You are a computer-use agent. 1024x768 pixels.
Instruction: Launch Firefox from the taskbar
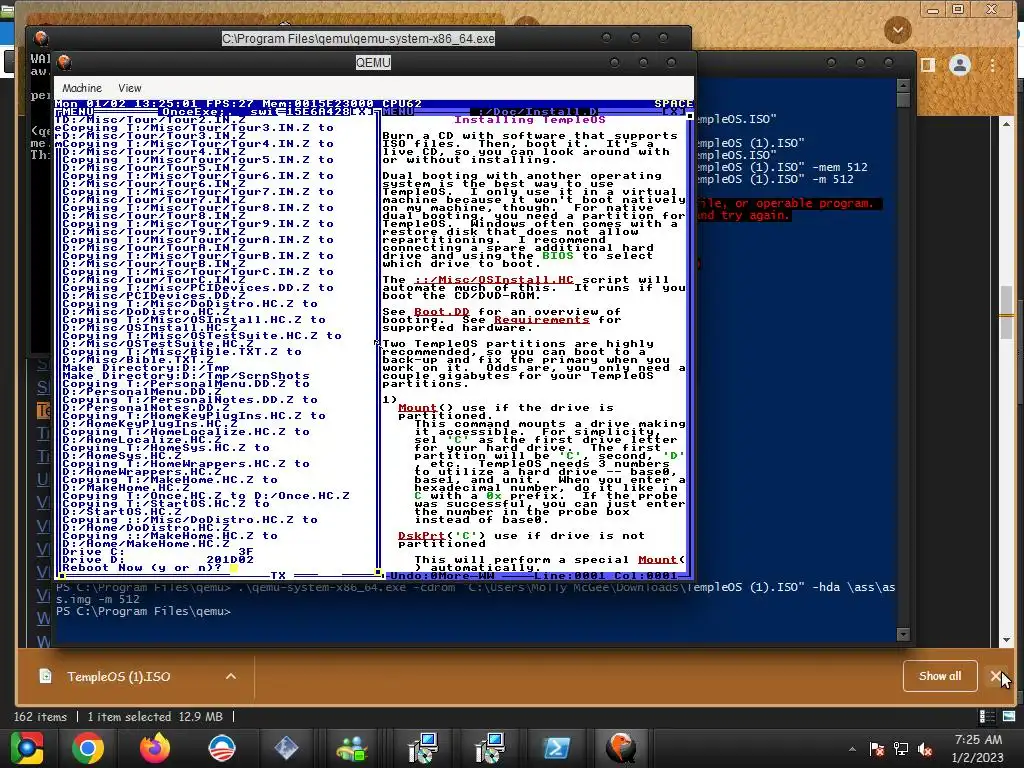tap(155, 748)
